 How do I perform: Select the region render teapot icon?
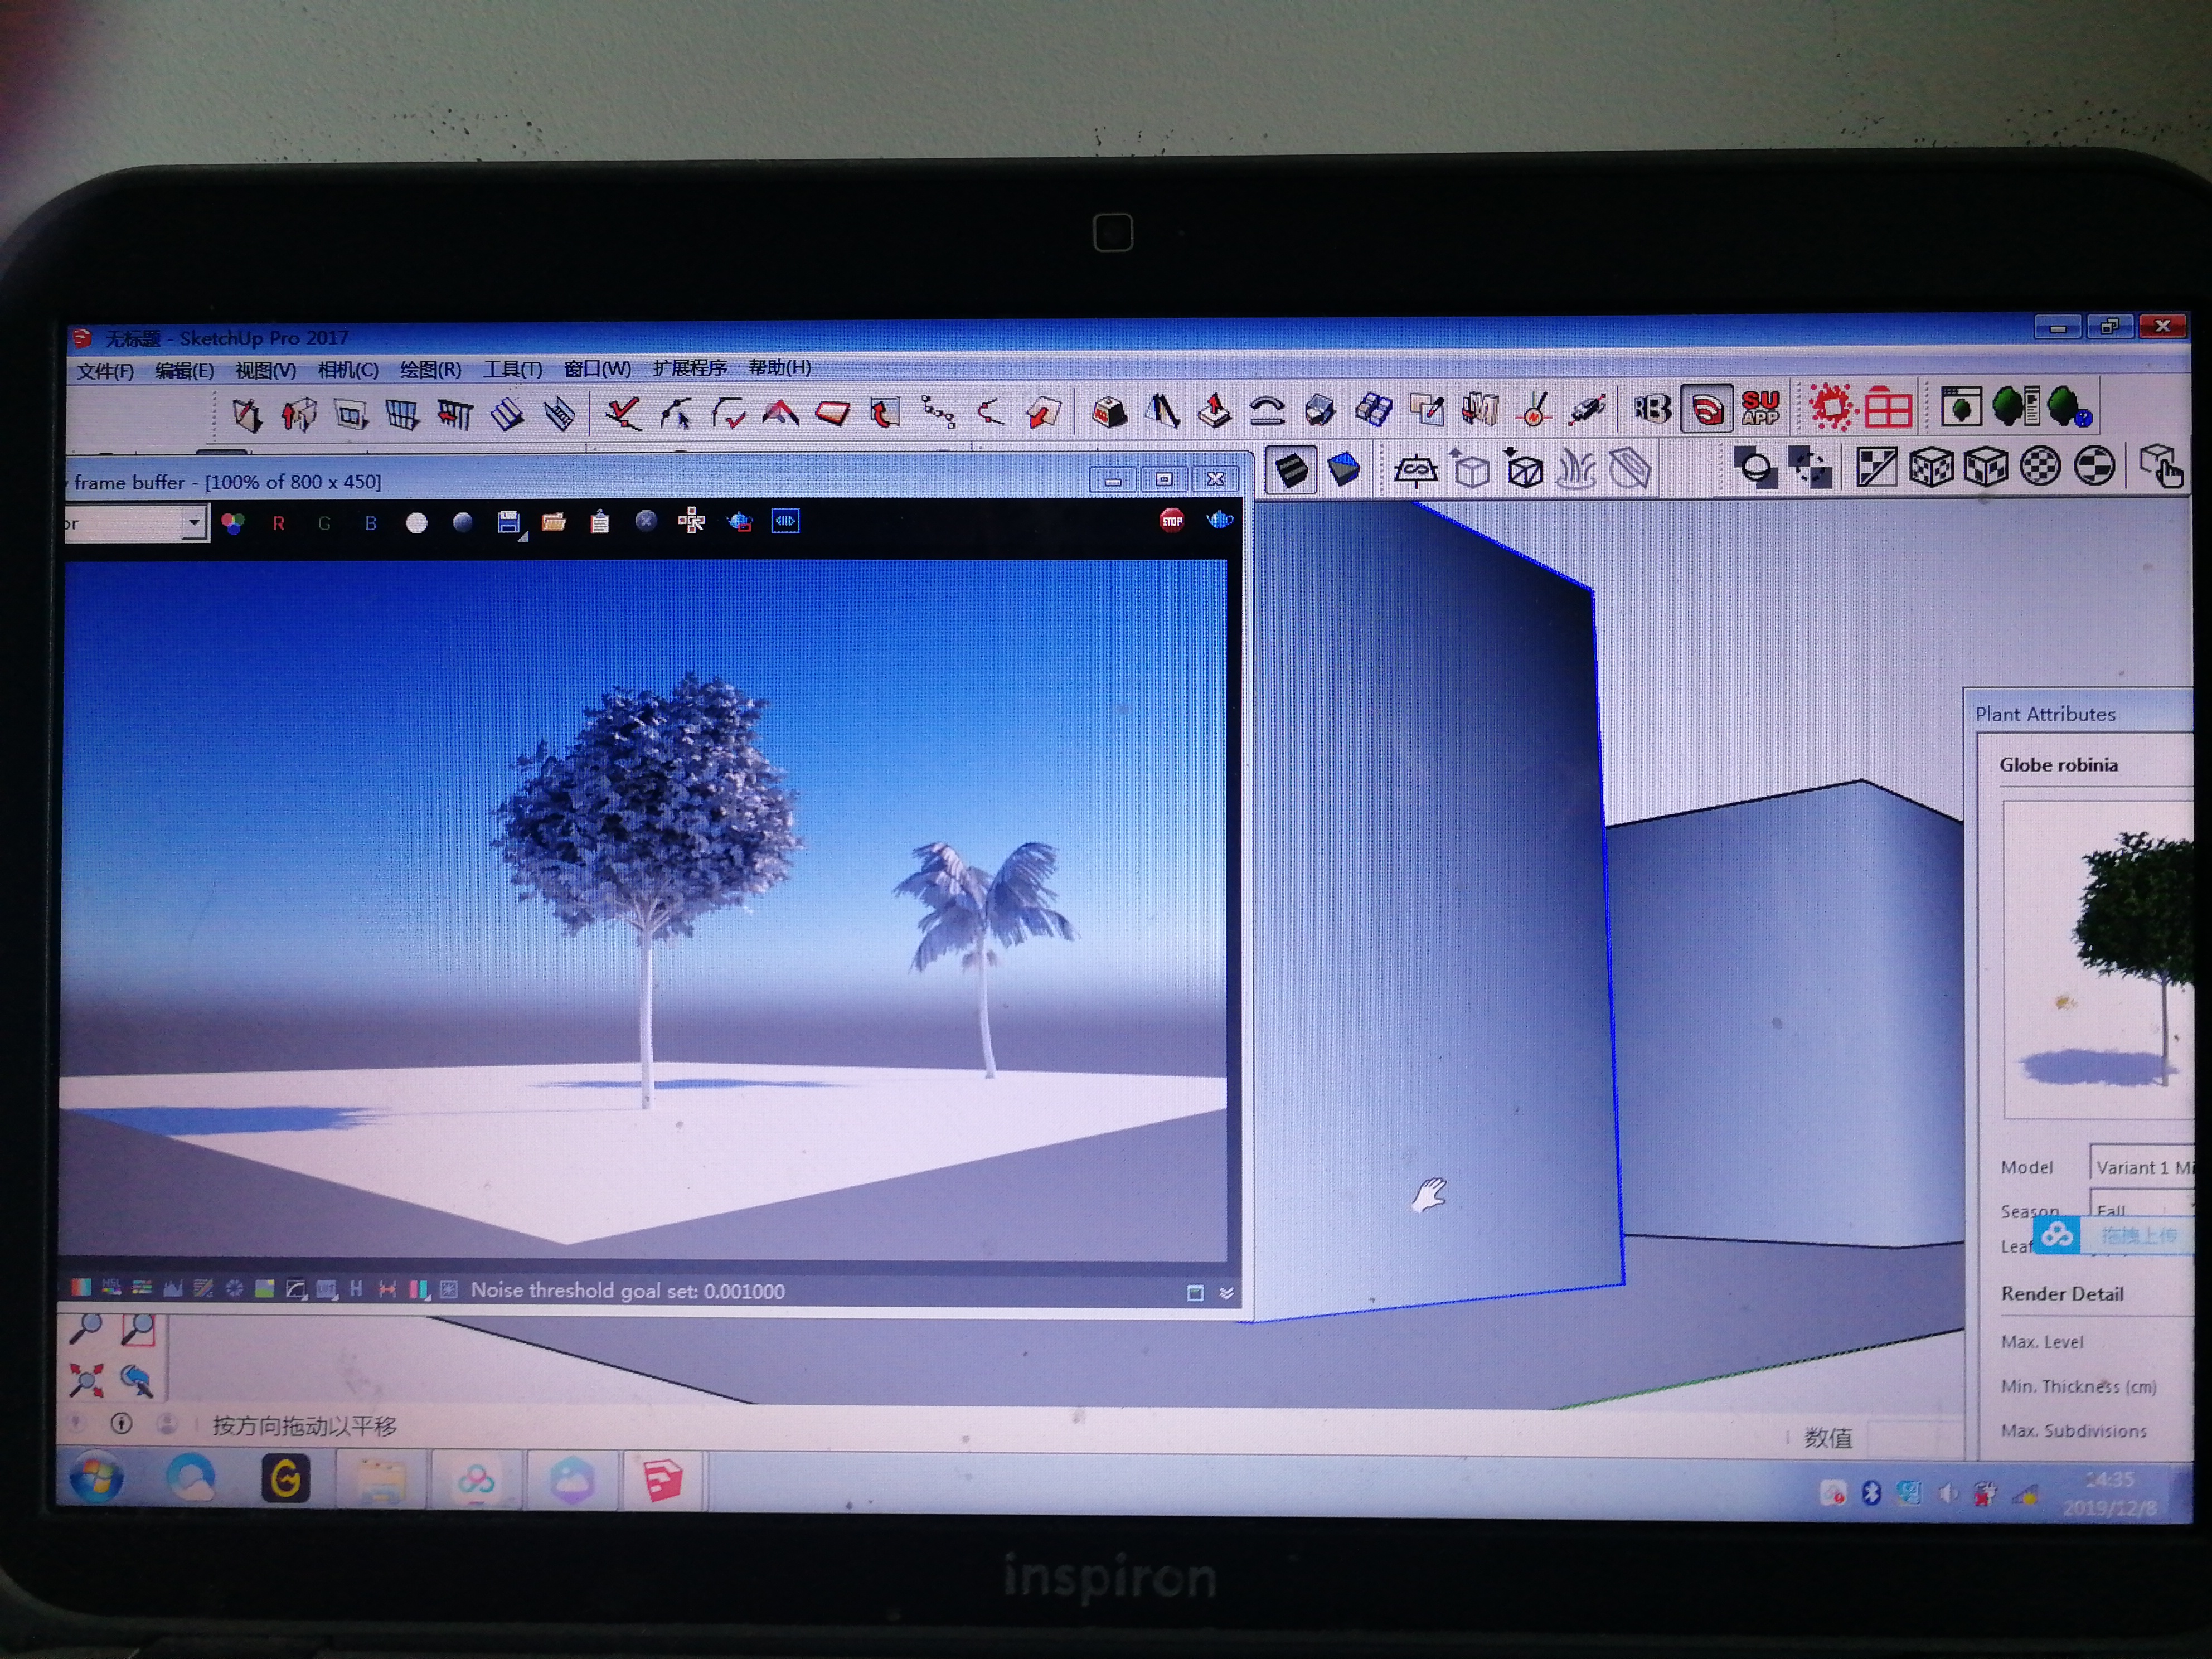pyautogui.click(x=740, y=521)
